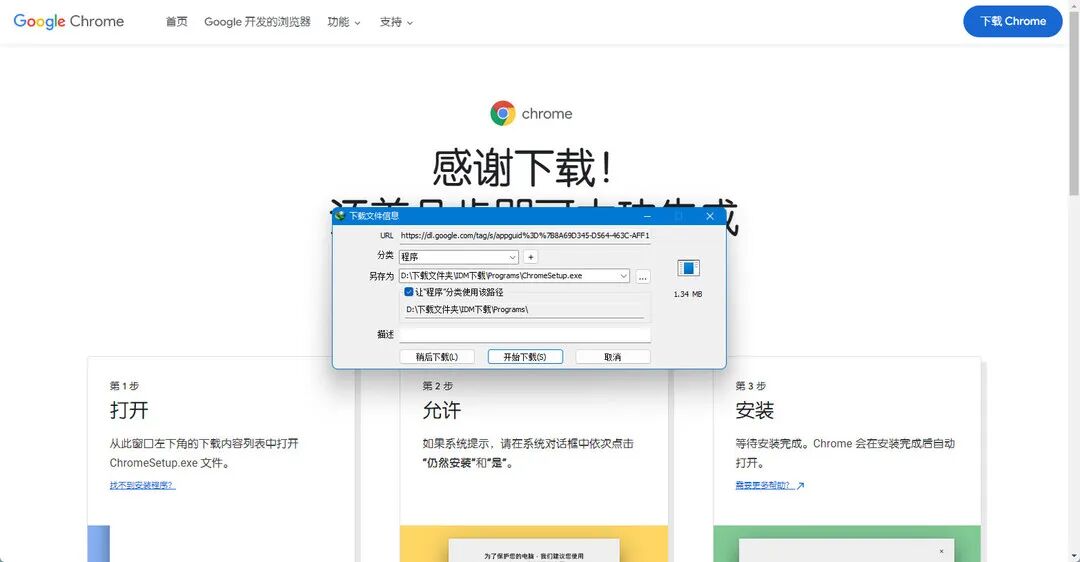Screen dimensions: 1080x562
Task: Minimize the 下载文件信息 dialog
Action: (x=647, y=216)
